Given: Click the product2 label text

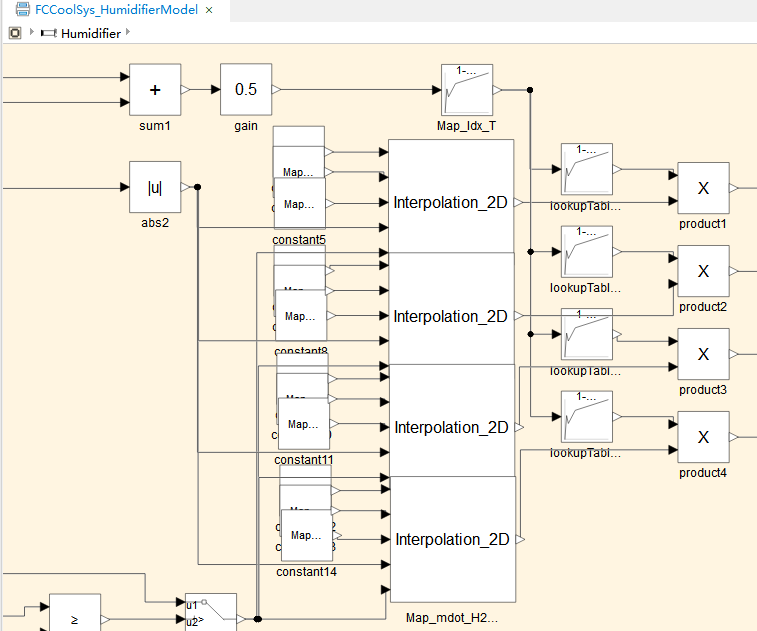Looking at the screenshot, I should pos(702,307).
